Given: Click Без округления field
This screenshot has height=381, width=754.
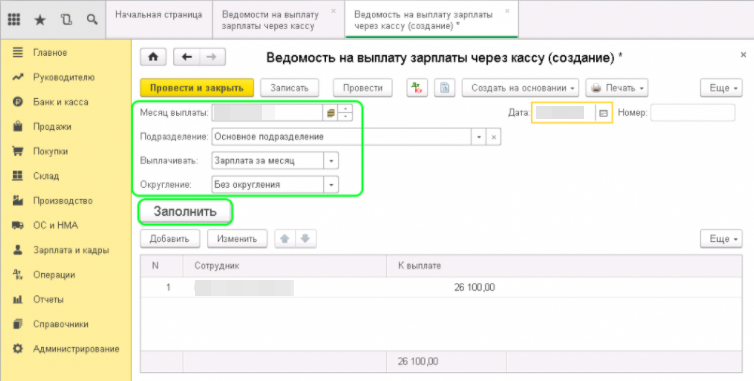Looking at the screenshot, I should click(x=267, y=185).
